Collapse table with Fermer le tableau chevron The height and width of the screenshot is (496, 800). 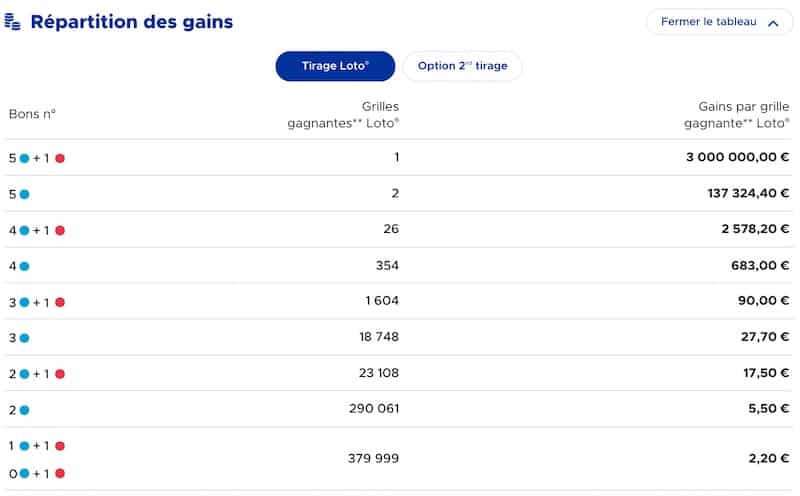click(x=772, y=23)
